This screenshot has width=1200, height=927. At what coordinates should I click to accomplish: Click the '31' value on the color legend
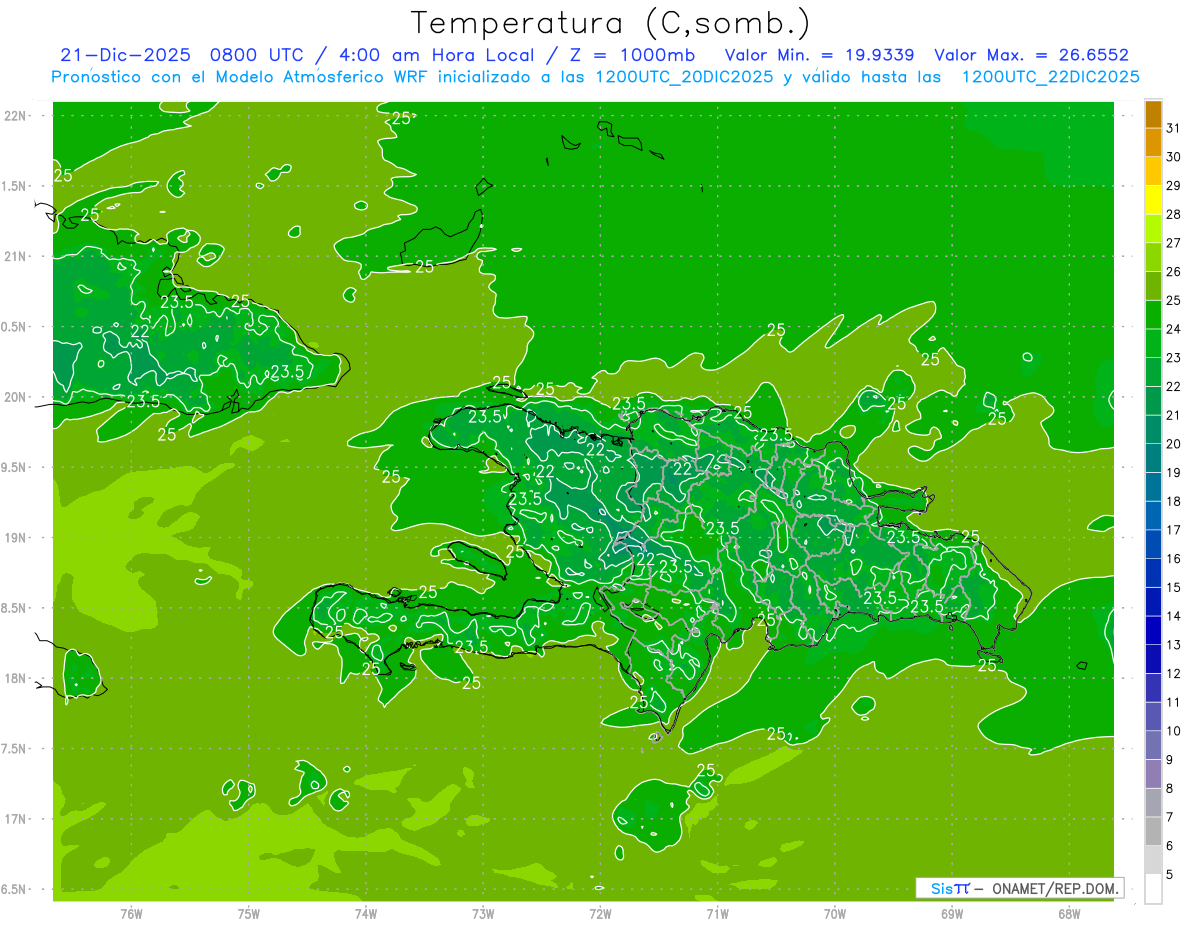[x=1174, y=128]
